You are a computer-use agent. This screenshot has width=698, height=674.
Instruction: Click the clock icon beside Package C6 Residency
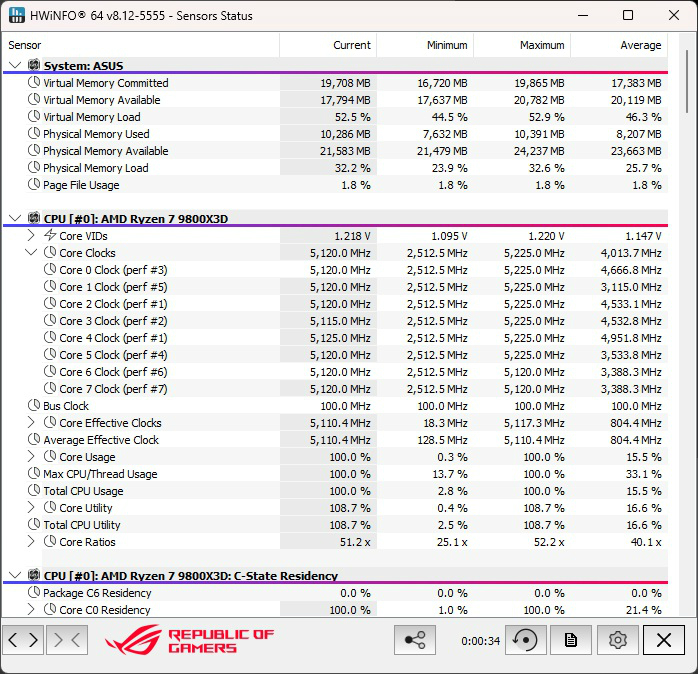point(34,592)
